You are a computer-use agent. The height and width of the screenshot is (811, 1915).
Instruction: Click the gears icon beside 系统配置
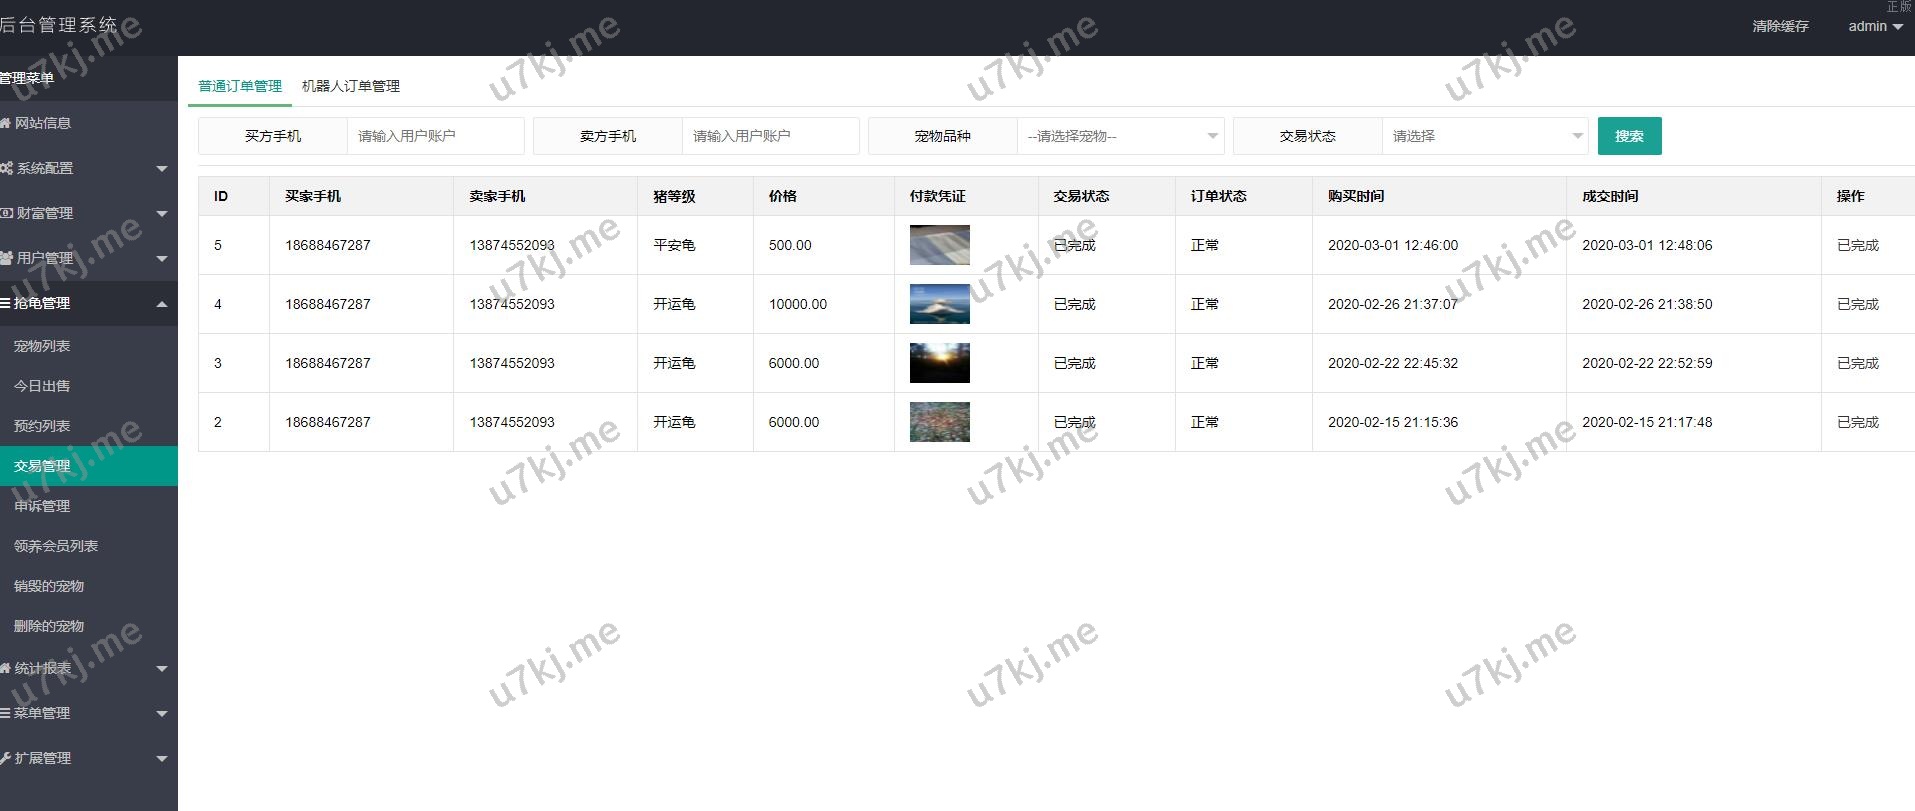[6, 168]
